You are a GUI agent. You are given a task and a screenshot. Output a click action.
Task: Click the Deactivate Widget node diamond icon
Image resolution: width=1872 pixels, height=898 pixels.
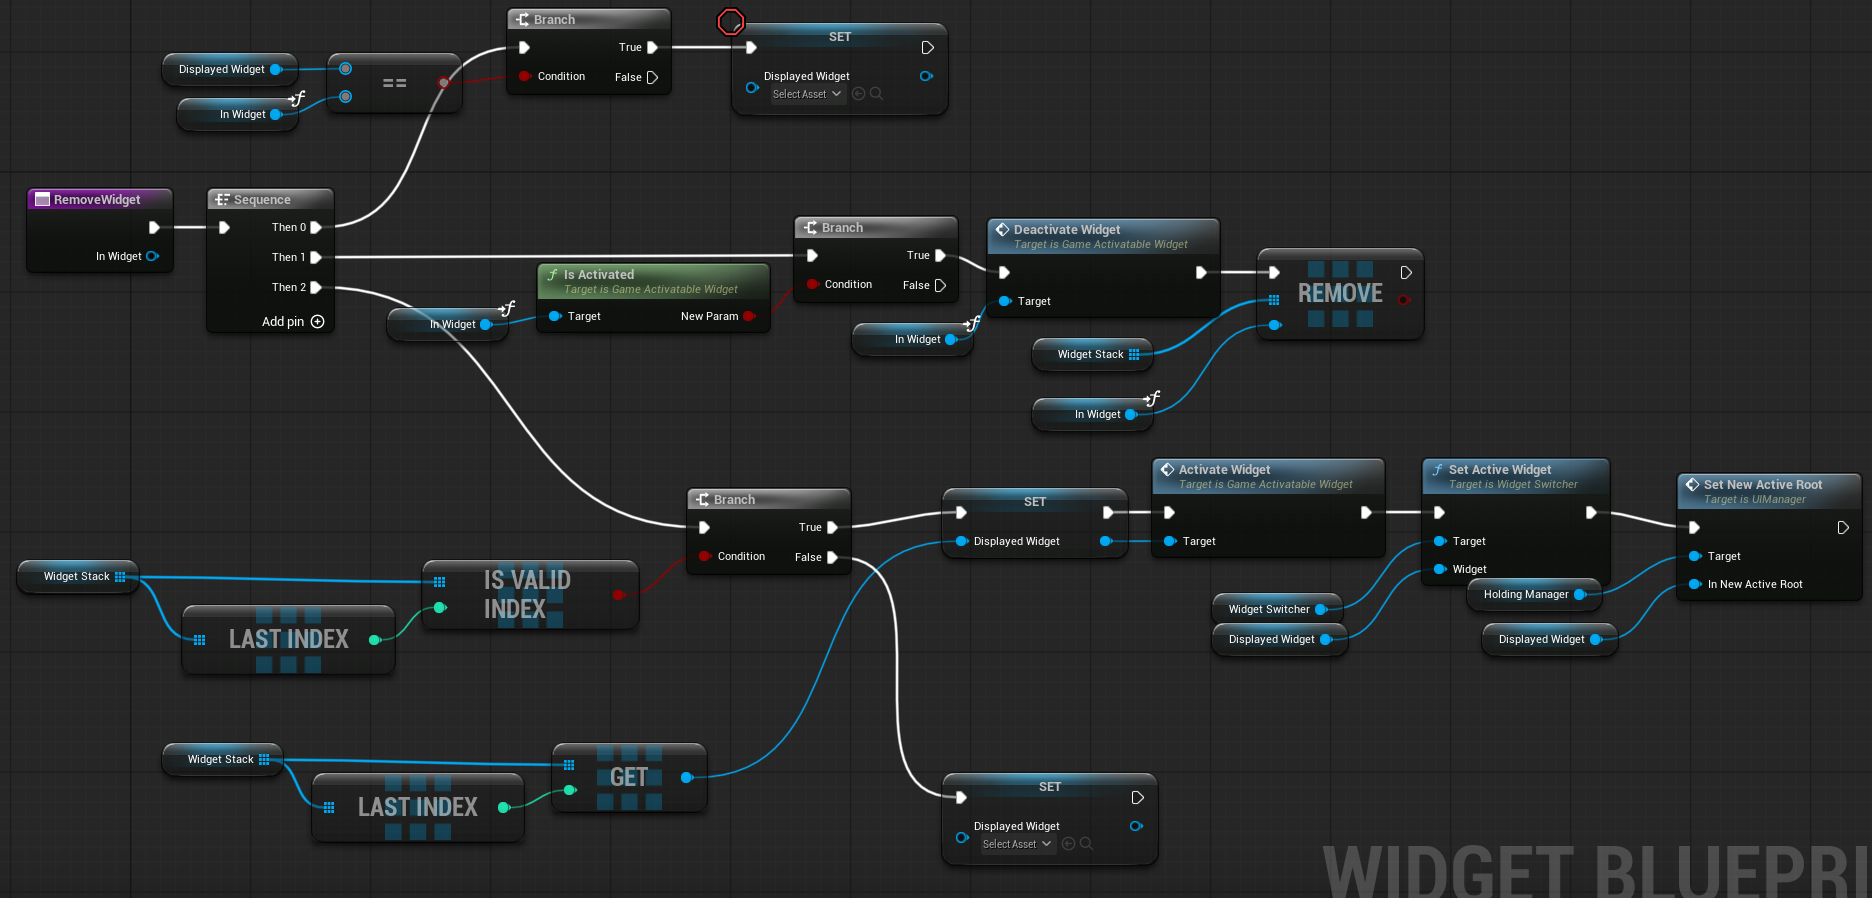1002,230
